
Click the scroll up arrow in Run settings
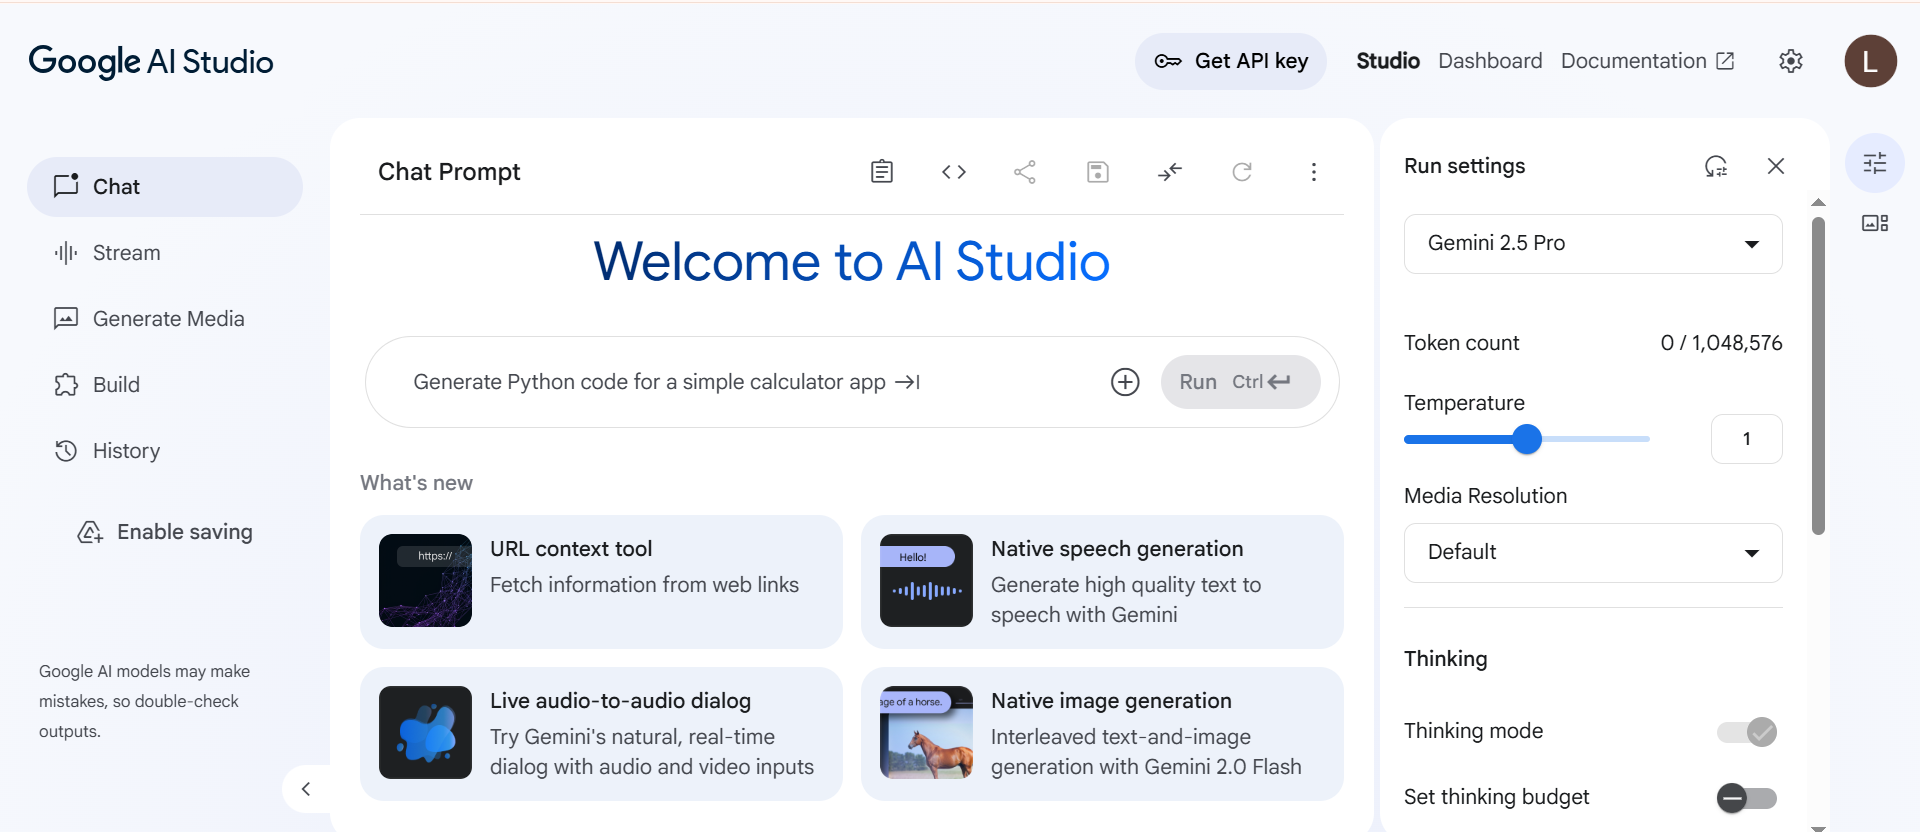coord(1819,203)
